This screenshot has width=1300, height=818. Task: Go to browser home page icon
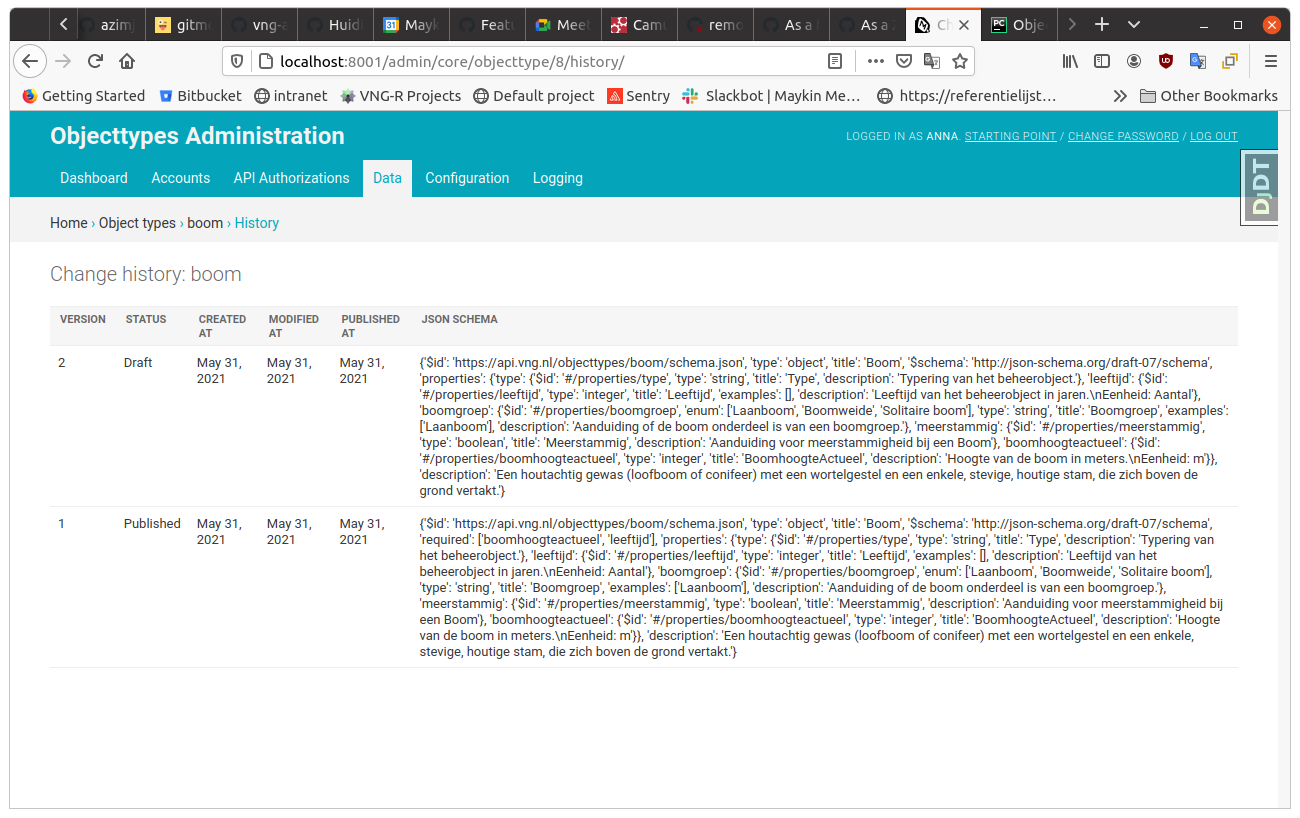(127, 61)
